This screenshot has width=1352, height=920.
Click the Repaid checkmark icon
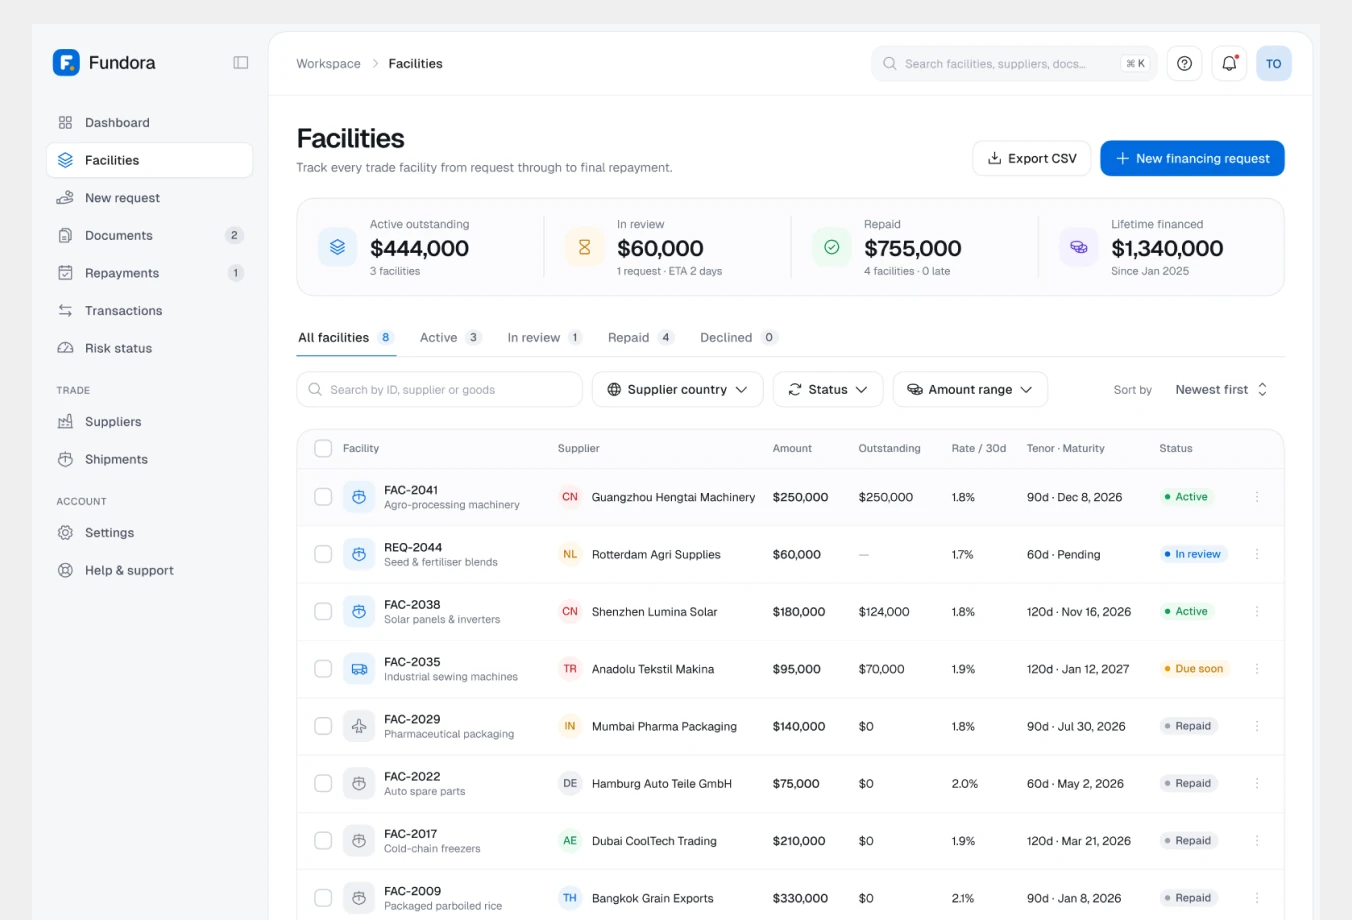coord(832,247)
